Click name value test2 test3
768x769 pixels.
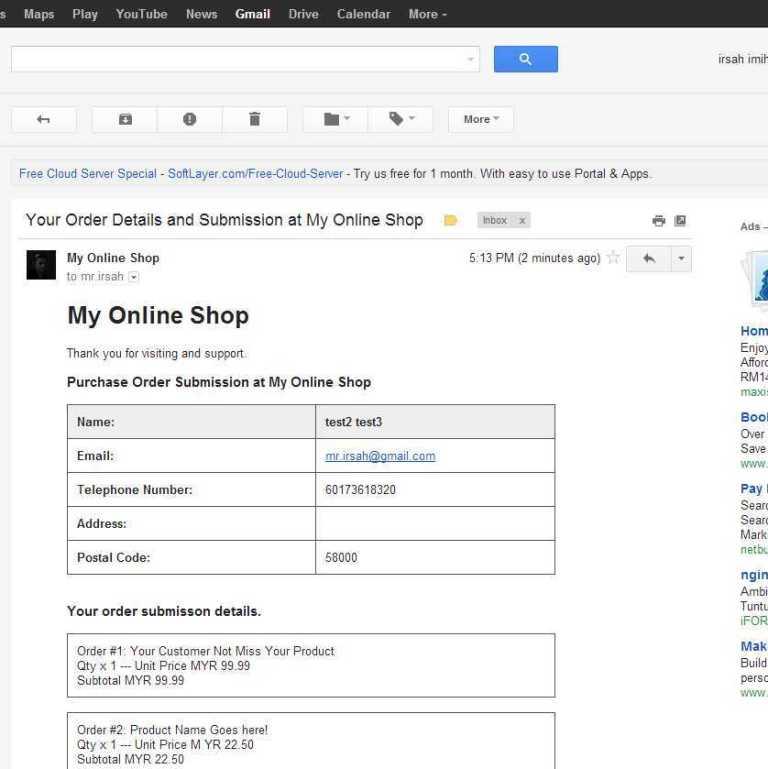[x=354, y=422]
